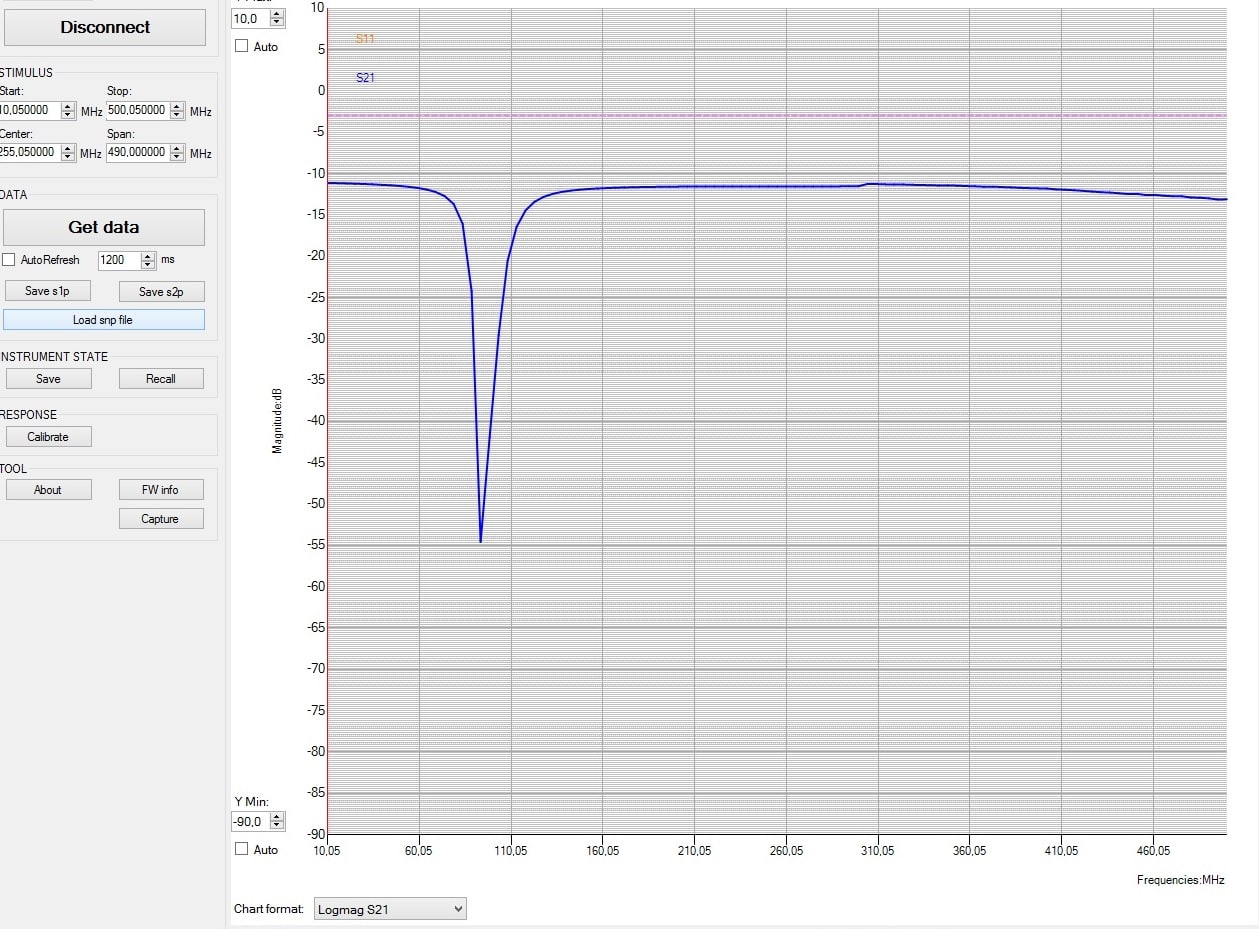
Task: Toggle the Y Max Auto checkbox
Action: coord(241,46)
